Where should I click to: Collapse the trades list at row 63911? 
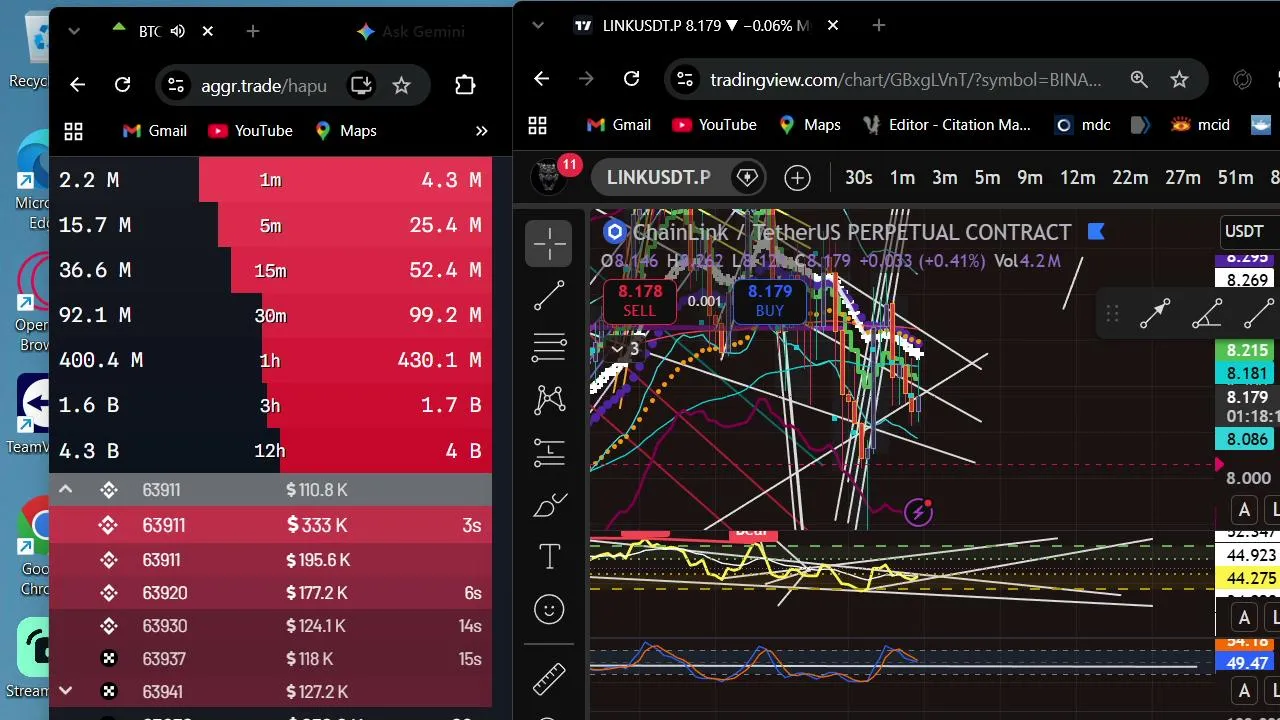click(x=65, y=490)
